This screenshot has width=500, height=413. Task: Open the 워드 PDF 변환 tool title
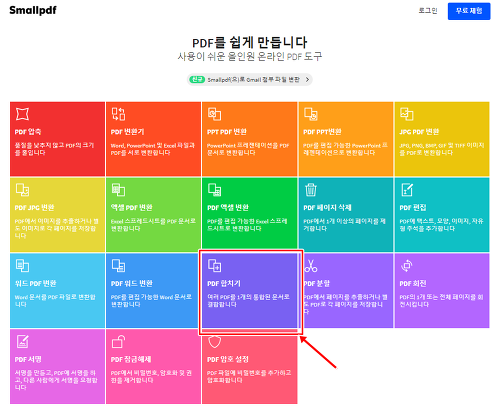[35, 284]
